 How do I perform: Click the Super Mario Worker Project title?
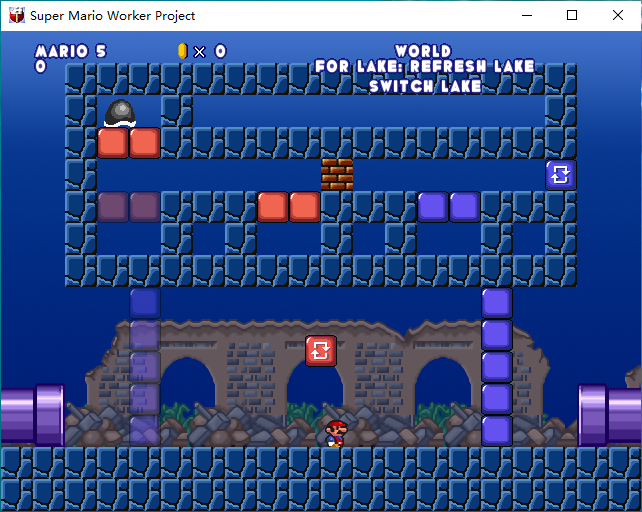pyautogui.click(x=113, y=16)
